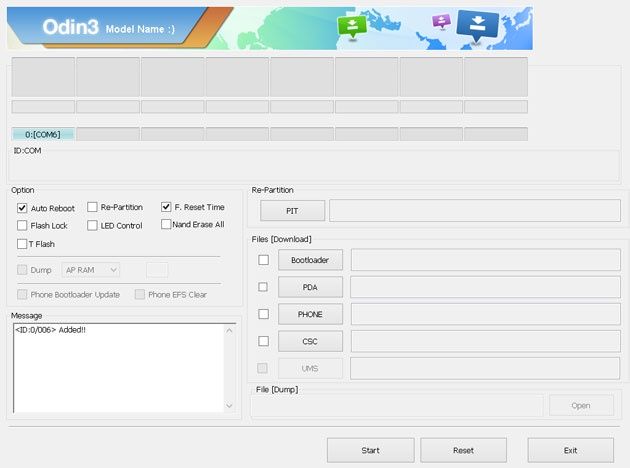
Task: Click the PIT file path field
Action: click(475, 210)
